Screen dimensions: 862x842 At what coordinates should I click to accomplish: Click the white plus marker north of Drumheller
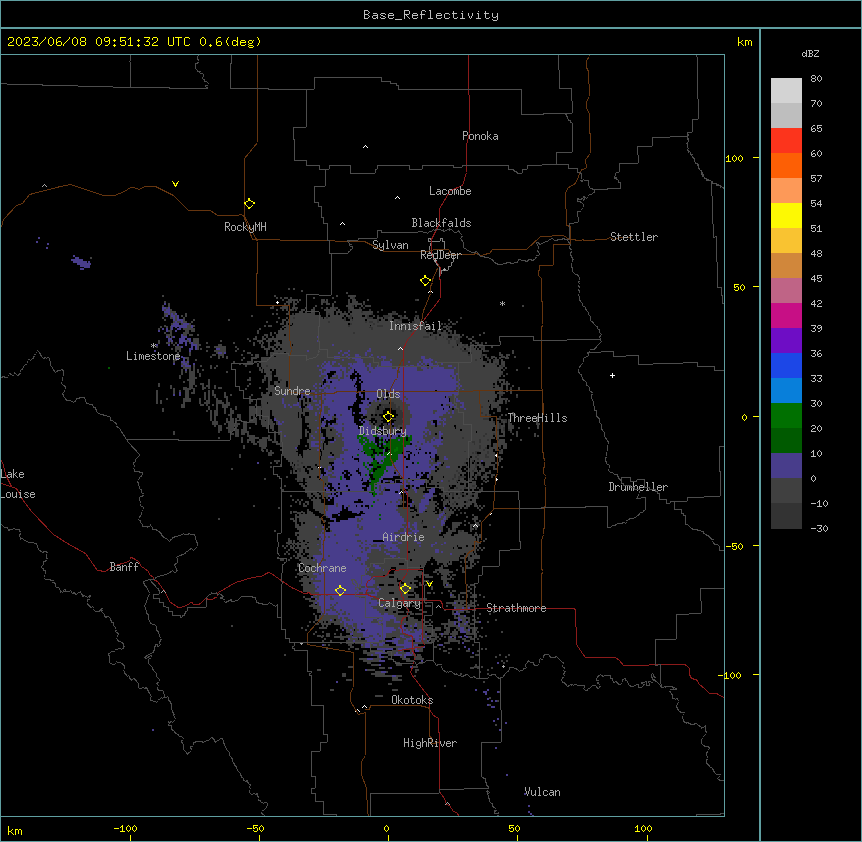612,375
